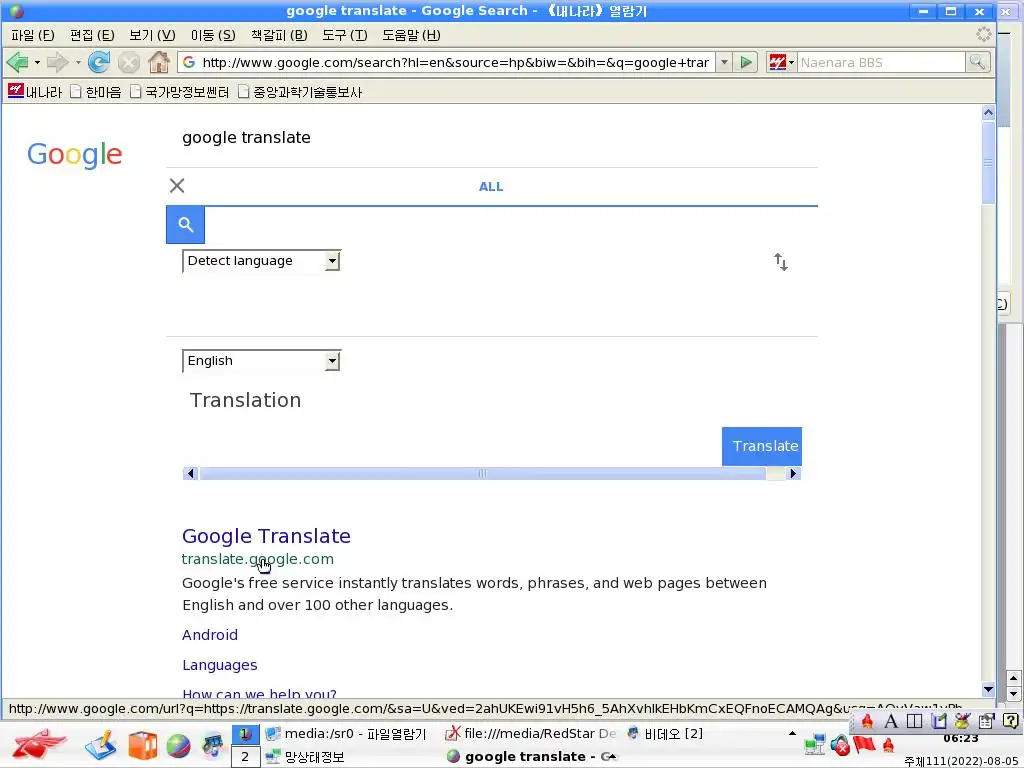Screen dimensions: 1024x768
Task: Click the red flag tray icon
Action: [863, 744]
